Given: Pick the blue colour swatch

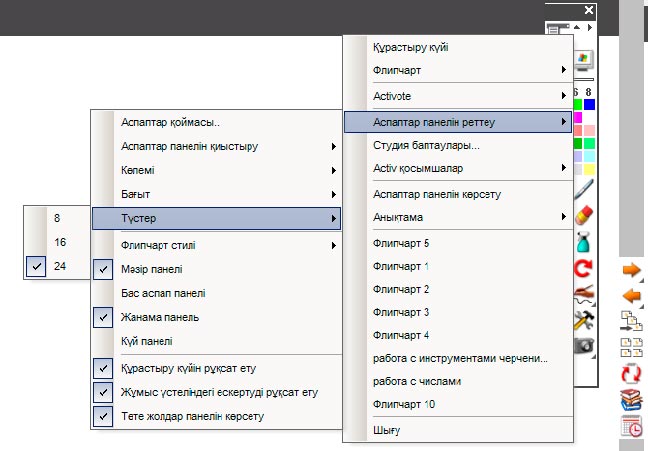Looking at the screenshot, I should tap(590, 104).
